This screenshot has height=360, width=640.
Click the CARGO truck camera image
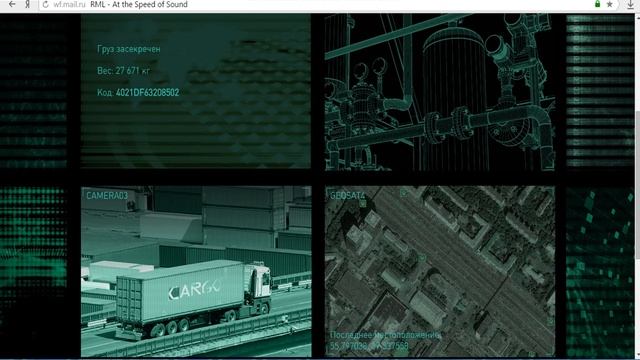pyautogui.click(x=196, y=272)
